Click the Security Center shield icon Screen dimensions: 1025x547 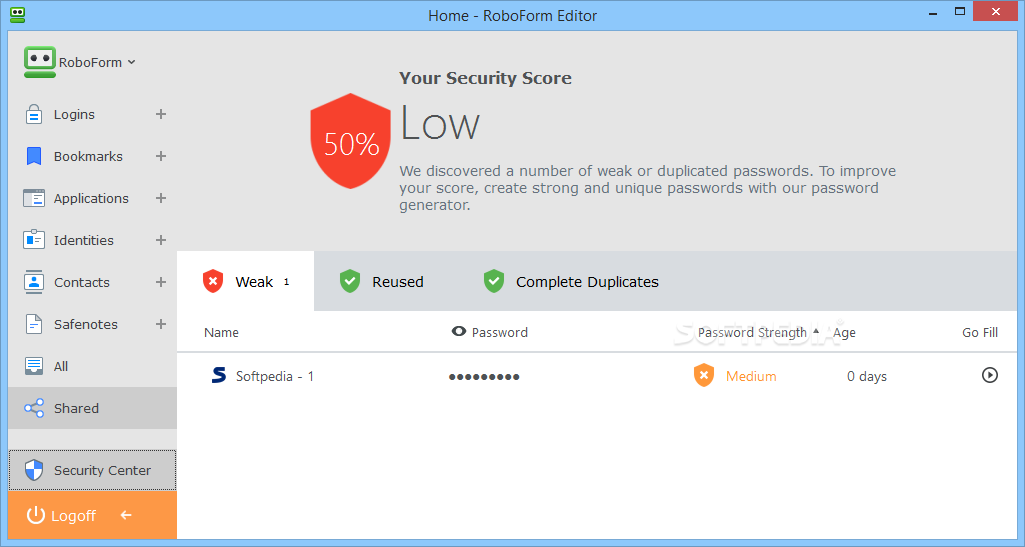pyautogui.click(x=33, y=470)
